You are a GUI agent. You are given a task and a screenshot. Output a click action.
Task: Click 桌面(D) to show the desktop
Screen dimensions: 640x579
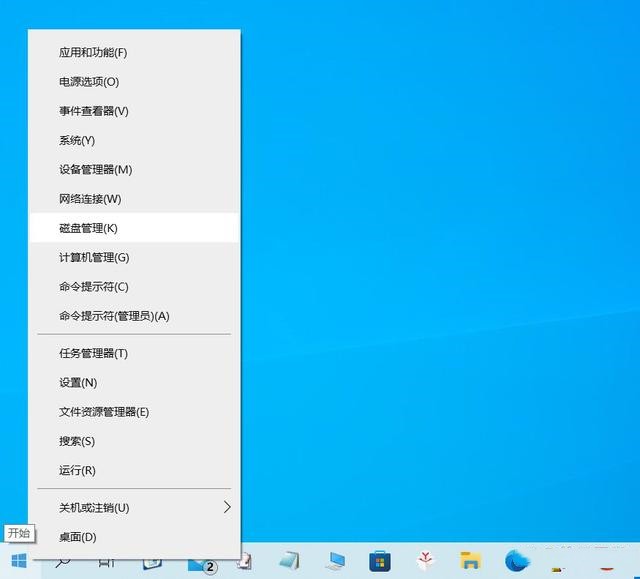click(78, 537)
